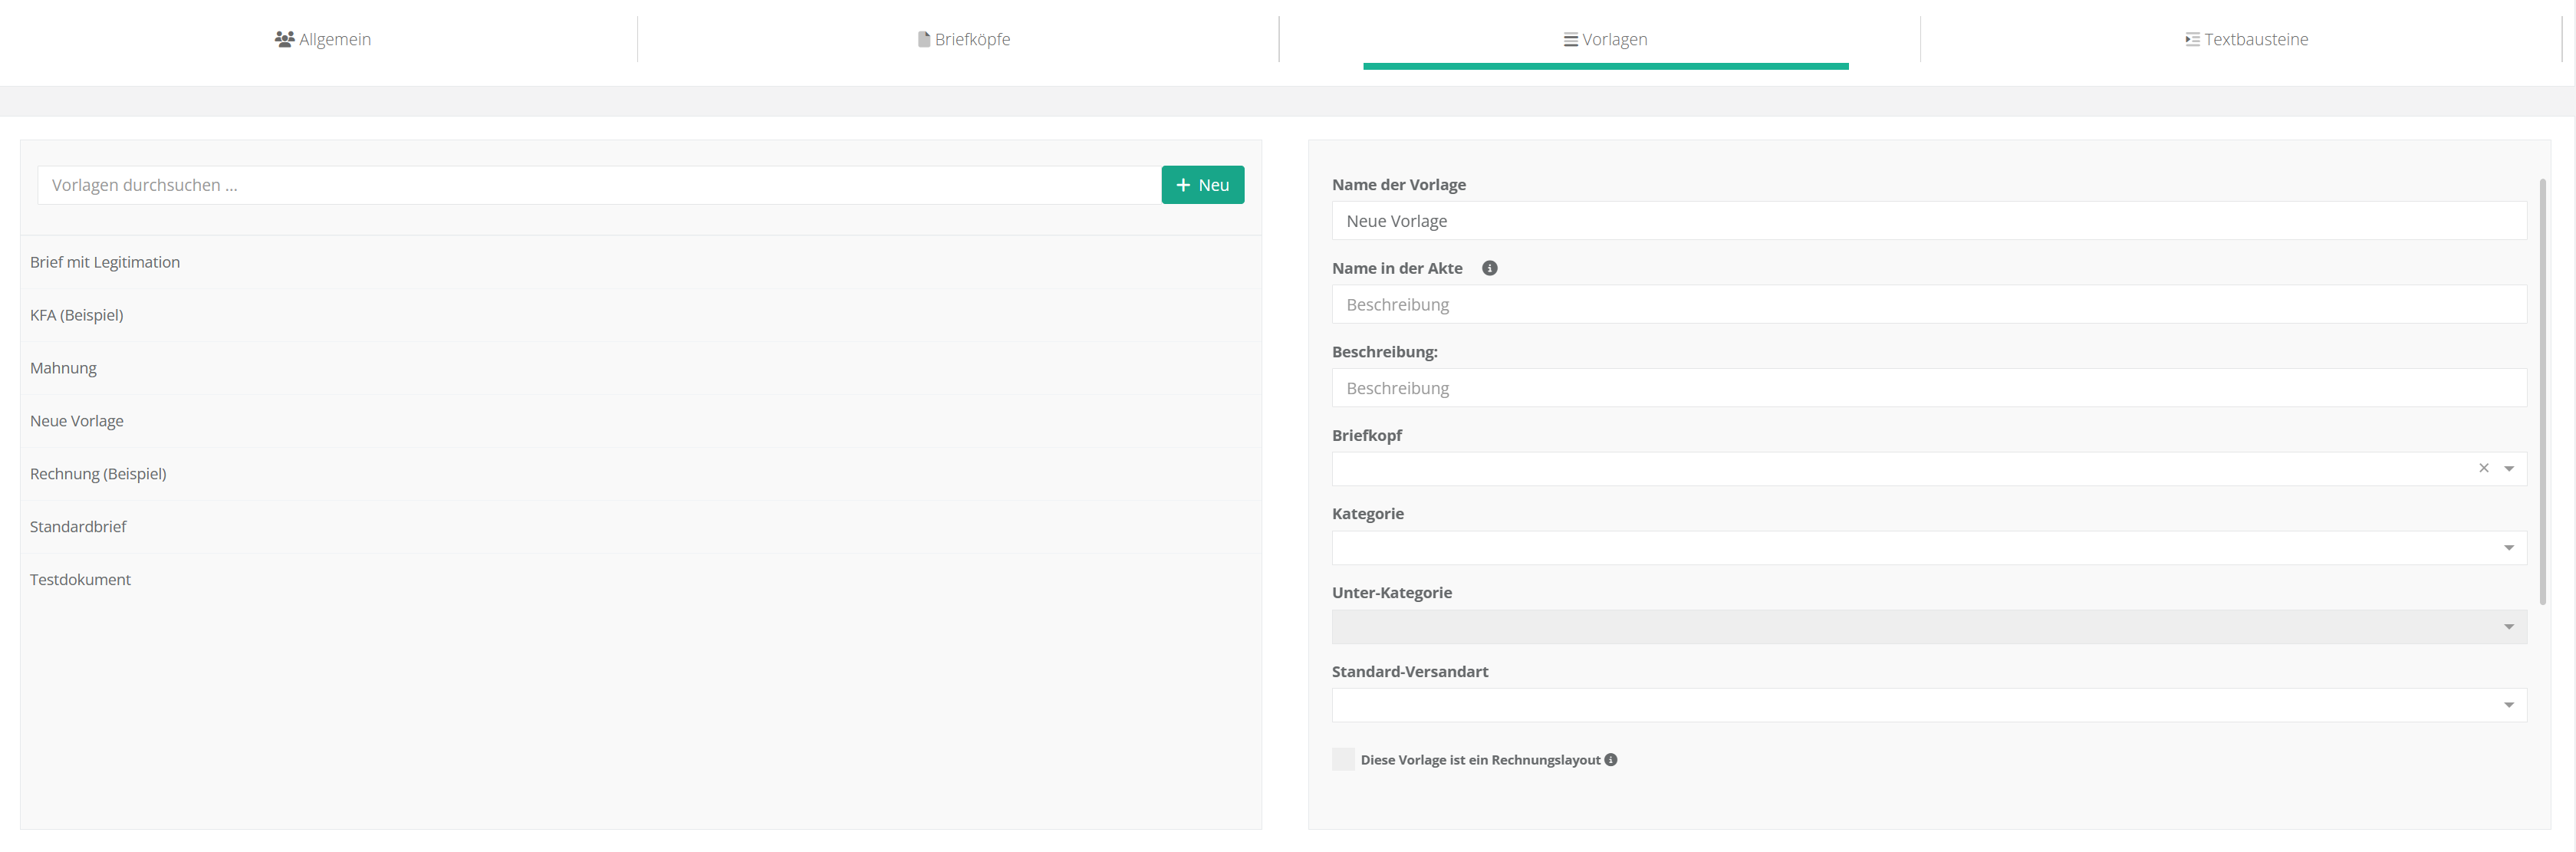
Task: Click the Name der Vorlage input field
Action: (1928, 221)
